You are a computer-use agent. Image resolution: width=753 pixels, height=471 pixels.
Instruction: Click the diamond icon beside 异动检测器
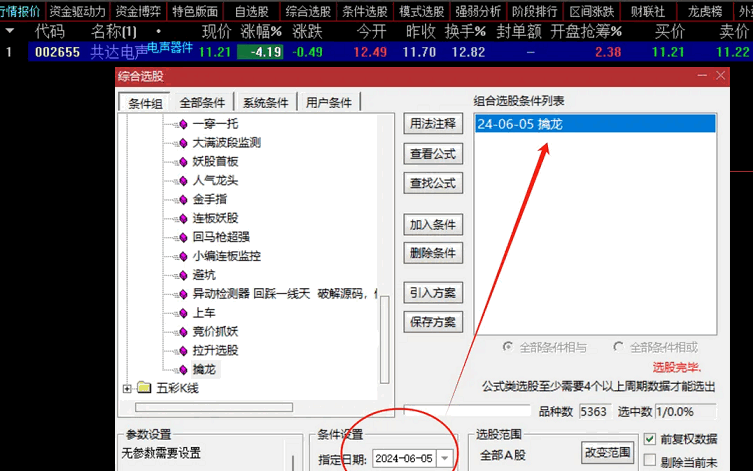pyautogui.click(x=183, y=294)
